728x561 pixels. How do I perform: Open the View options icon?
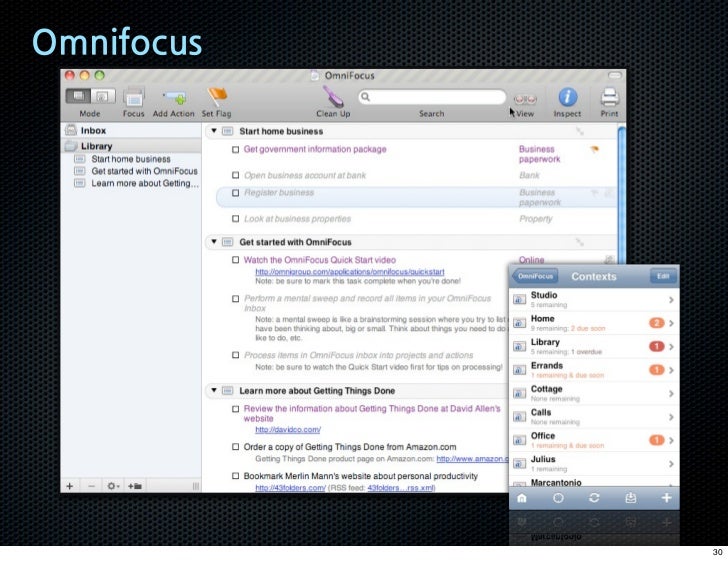pyautogui.click(x=525, y=99)
